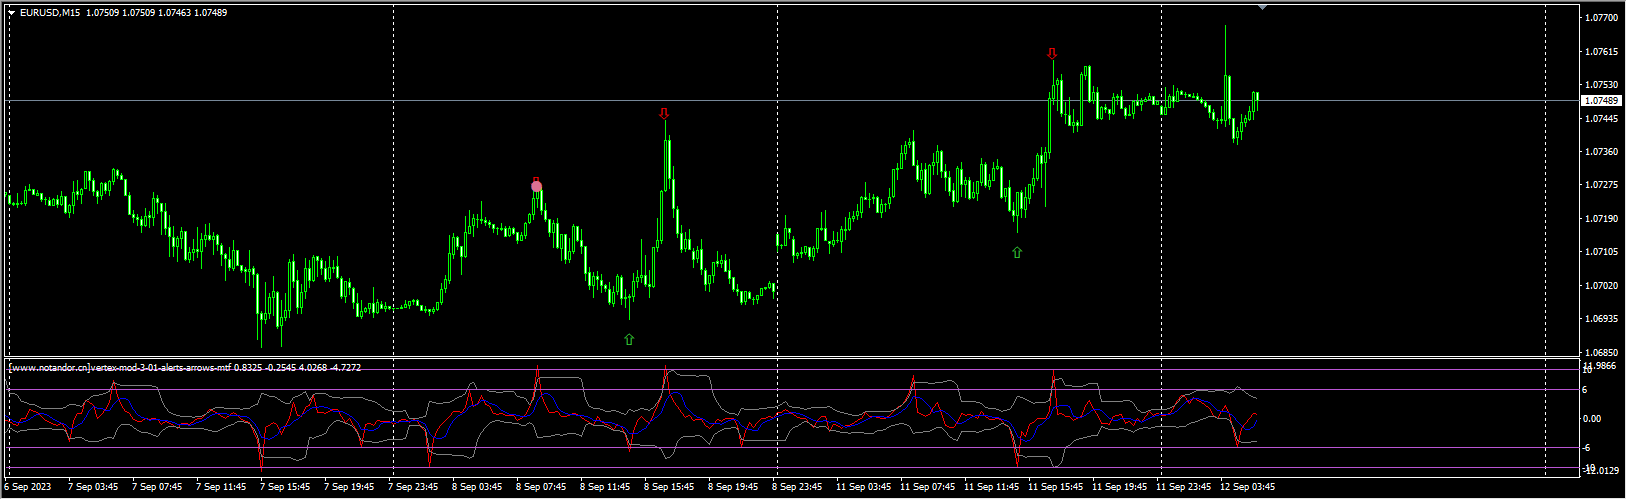Click the pink circle marker on the chart

(x=537, y=186)
